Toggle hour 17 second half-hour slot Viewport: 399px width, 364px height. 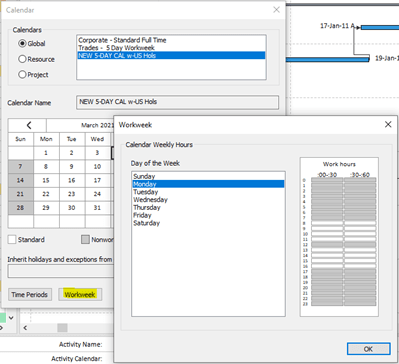click(x=360, y=271)
